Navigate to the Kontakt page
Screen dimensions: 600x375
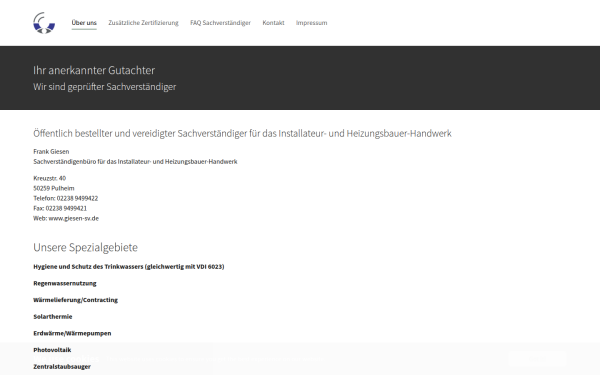pyautogui.click(x=273, y=23)
